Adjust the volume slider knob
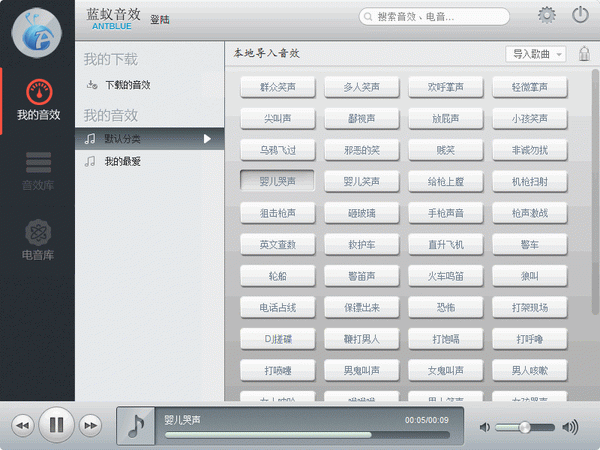Image resolution: width=600 pixels, height=450 pixels. (525, 427)
